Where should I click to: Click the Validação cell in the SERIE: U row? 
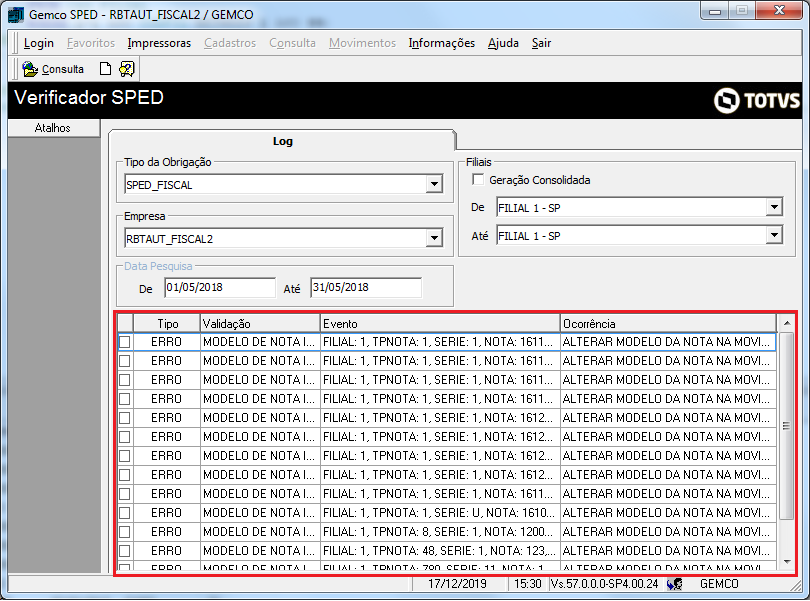tap(260, 513)
